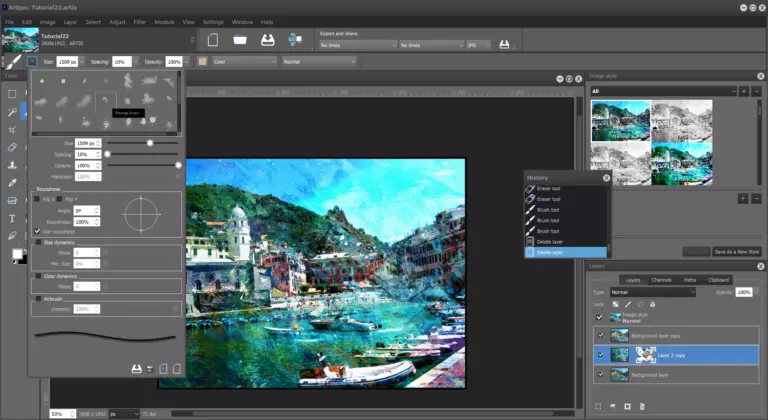Select the rectangular selection tool
Screen dimensions: 768x420
pos(12,93)
